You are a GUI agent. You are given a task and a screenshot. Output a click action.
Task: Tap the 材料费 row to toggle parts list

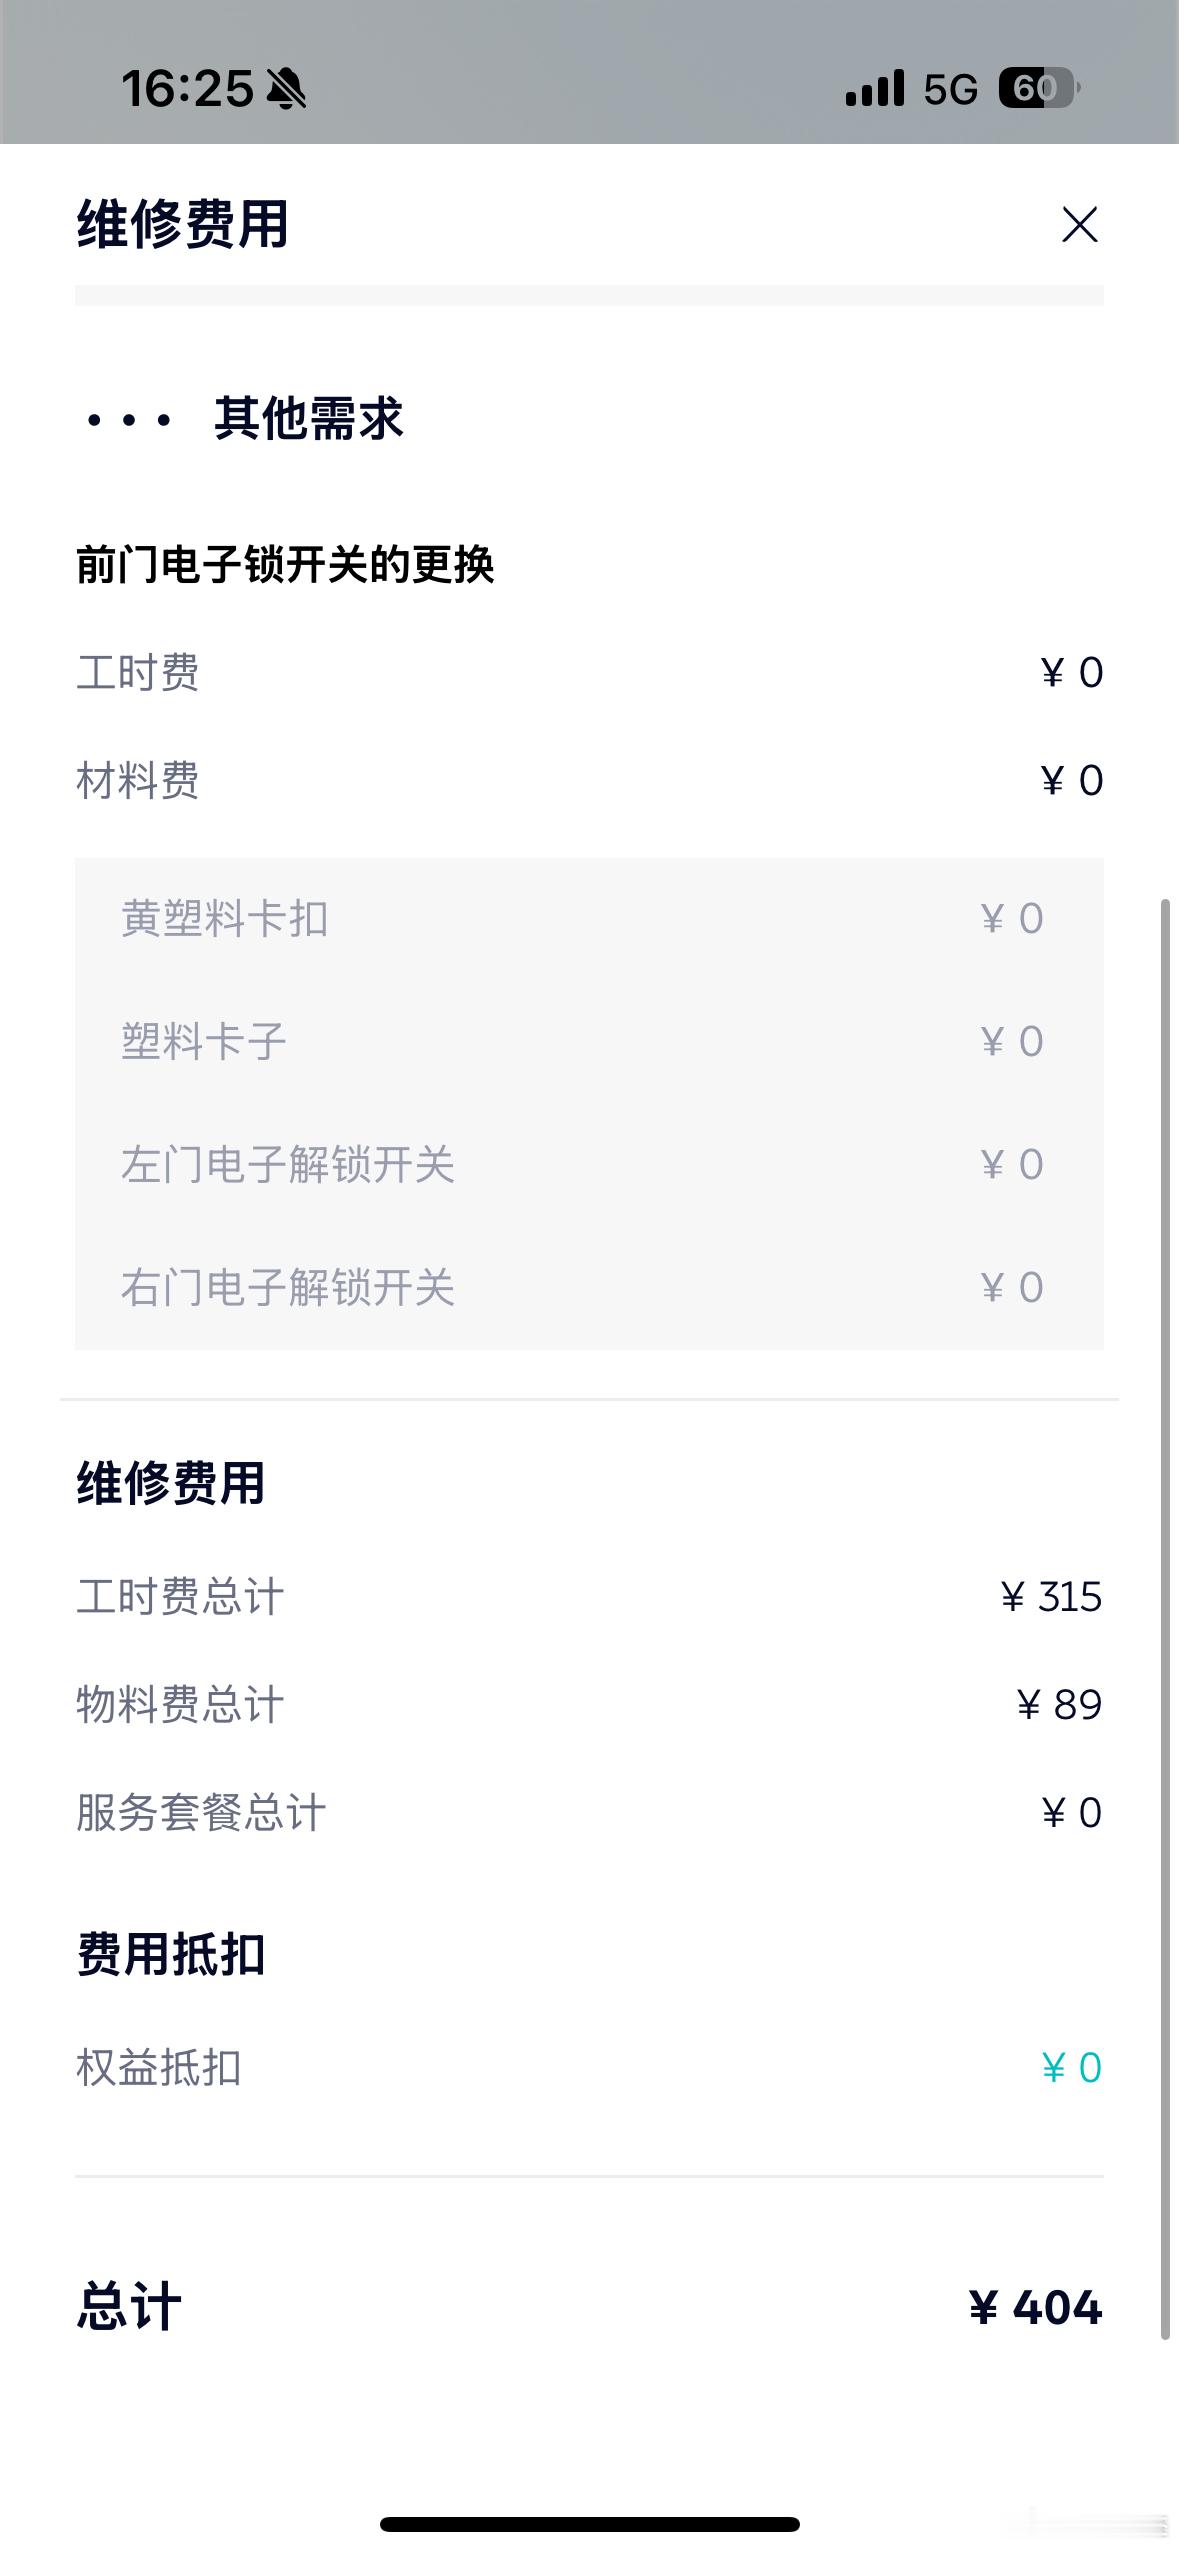click(x=589, y=780)
